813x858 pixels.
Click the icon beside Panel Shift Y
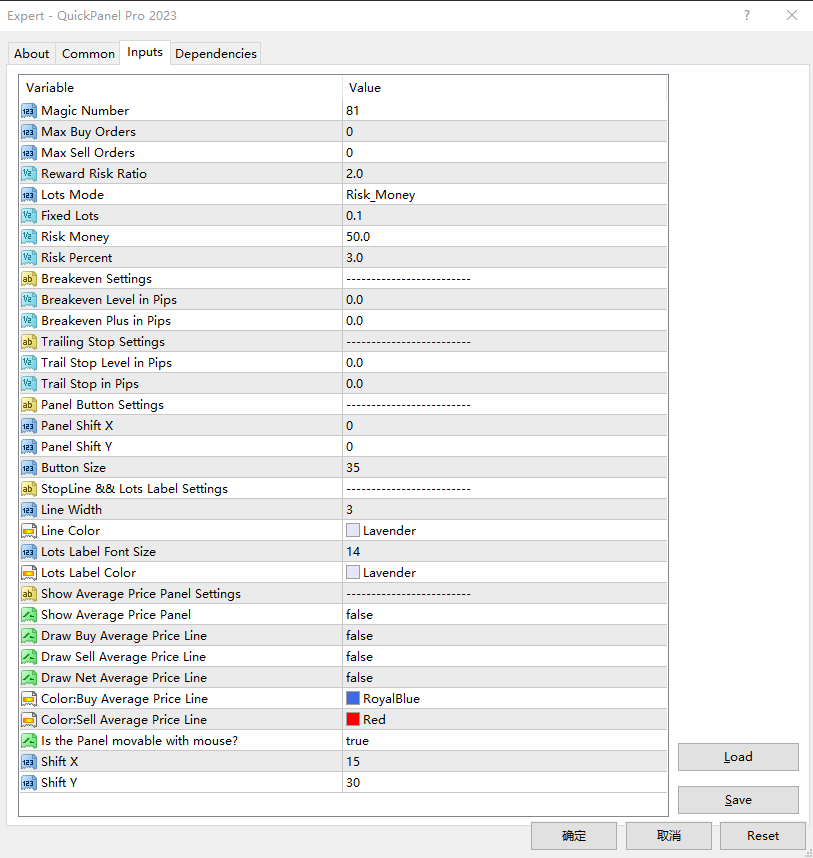click(29, 447)
